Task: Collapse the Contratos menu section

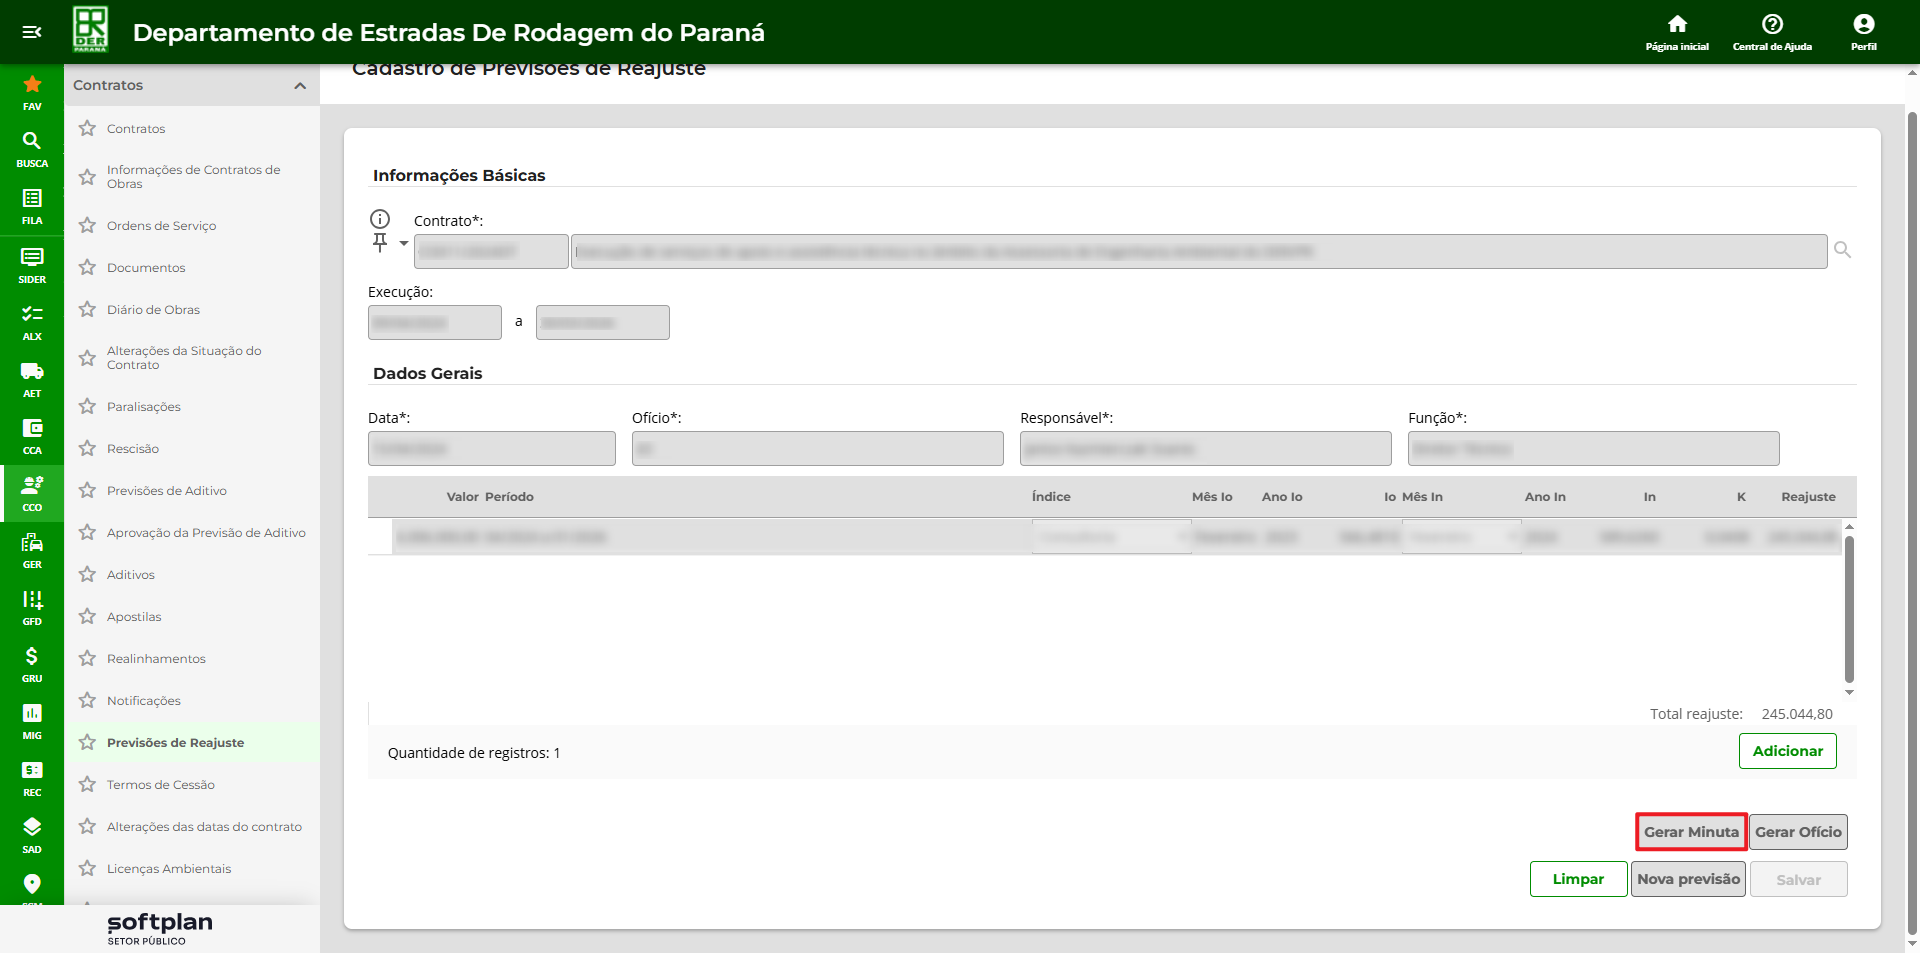Action: [x=299, y=86]
